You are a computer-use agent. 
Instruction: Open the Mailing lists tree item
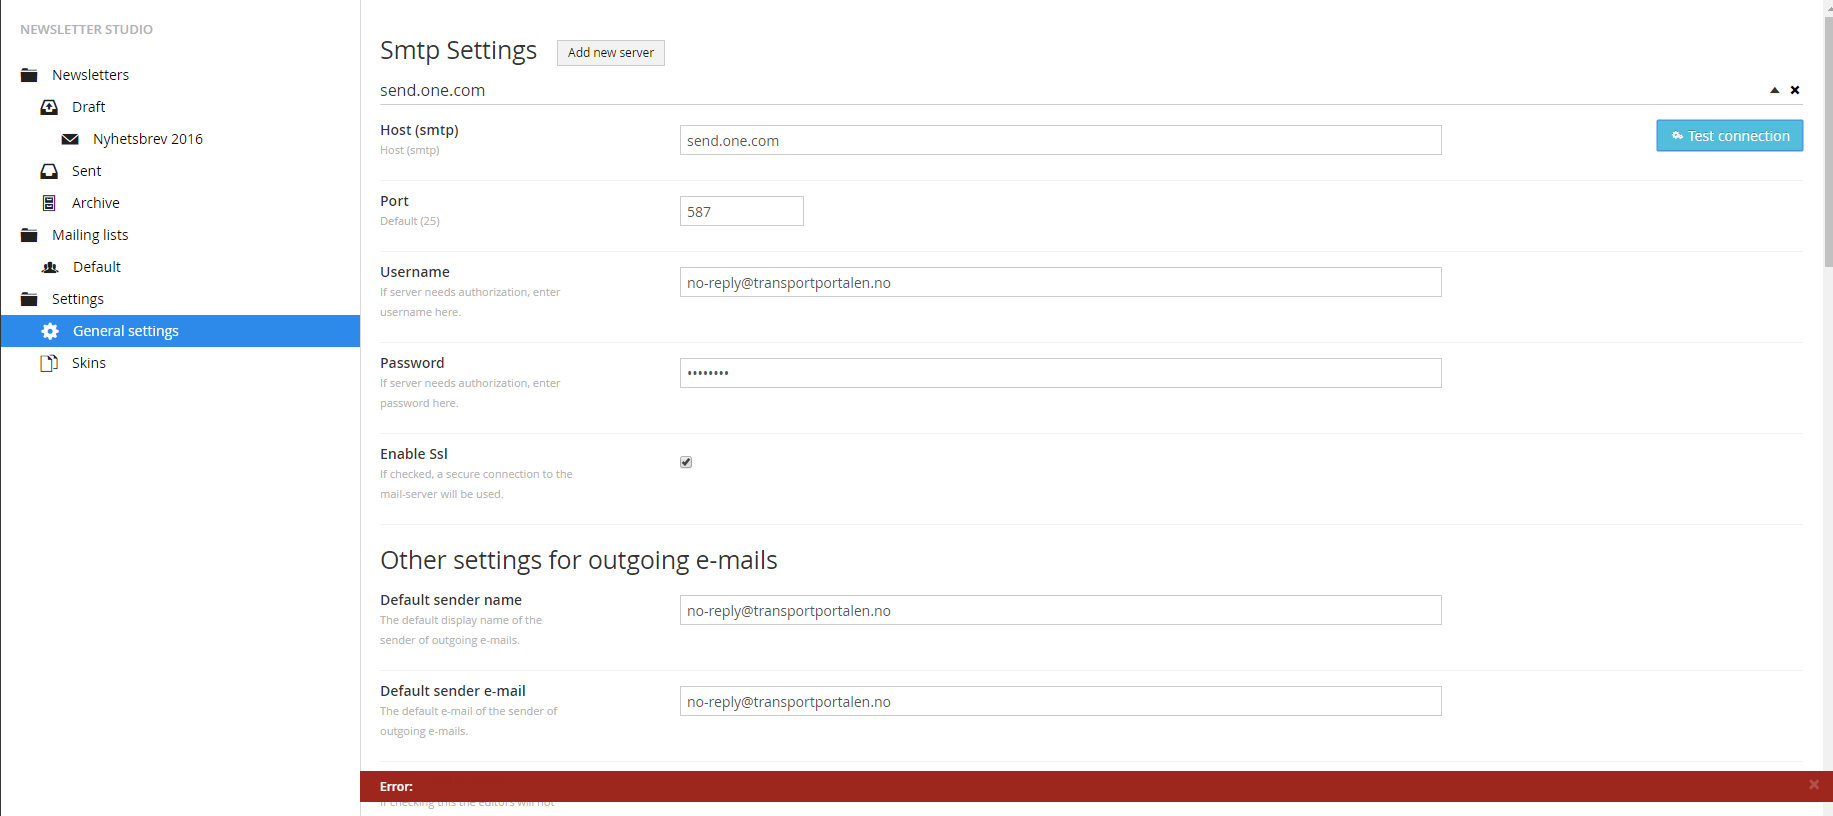click(x=90, y=235)
